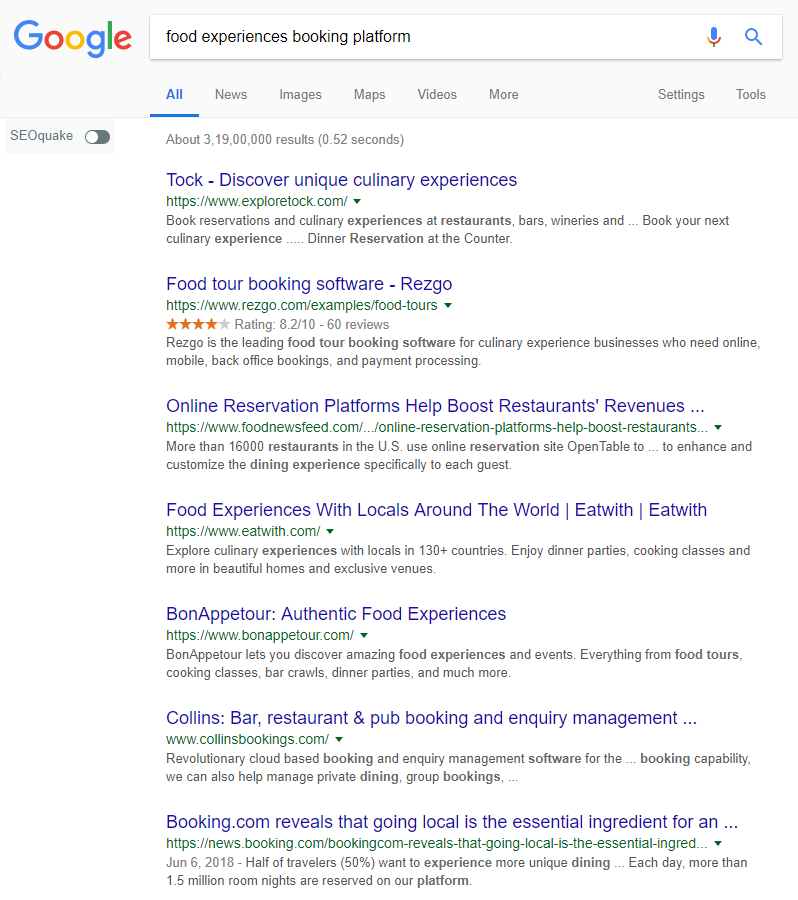Open Eatwith Food Experiences result
This screenshot has height=900, width=798.
[436, 510]
